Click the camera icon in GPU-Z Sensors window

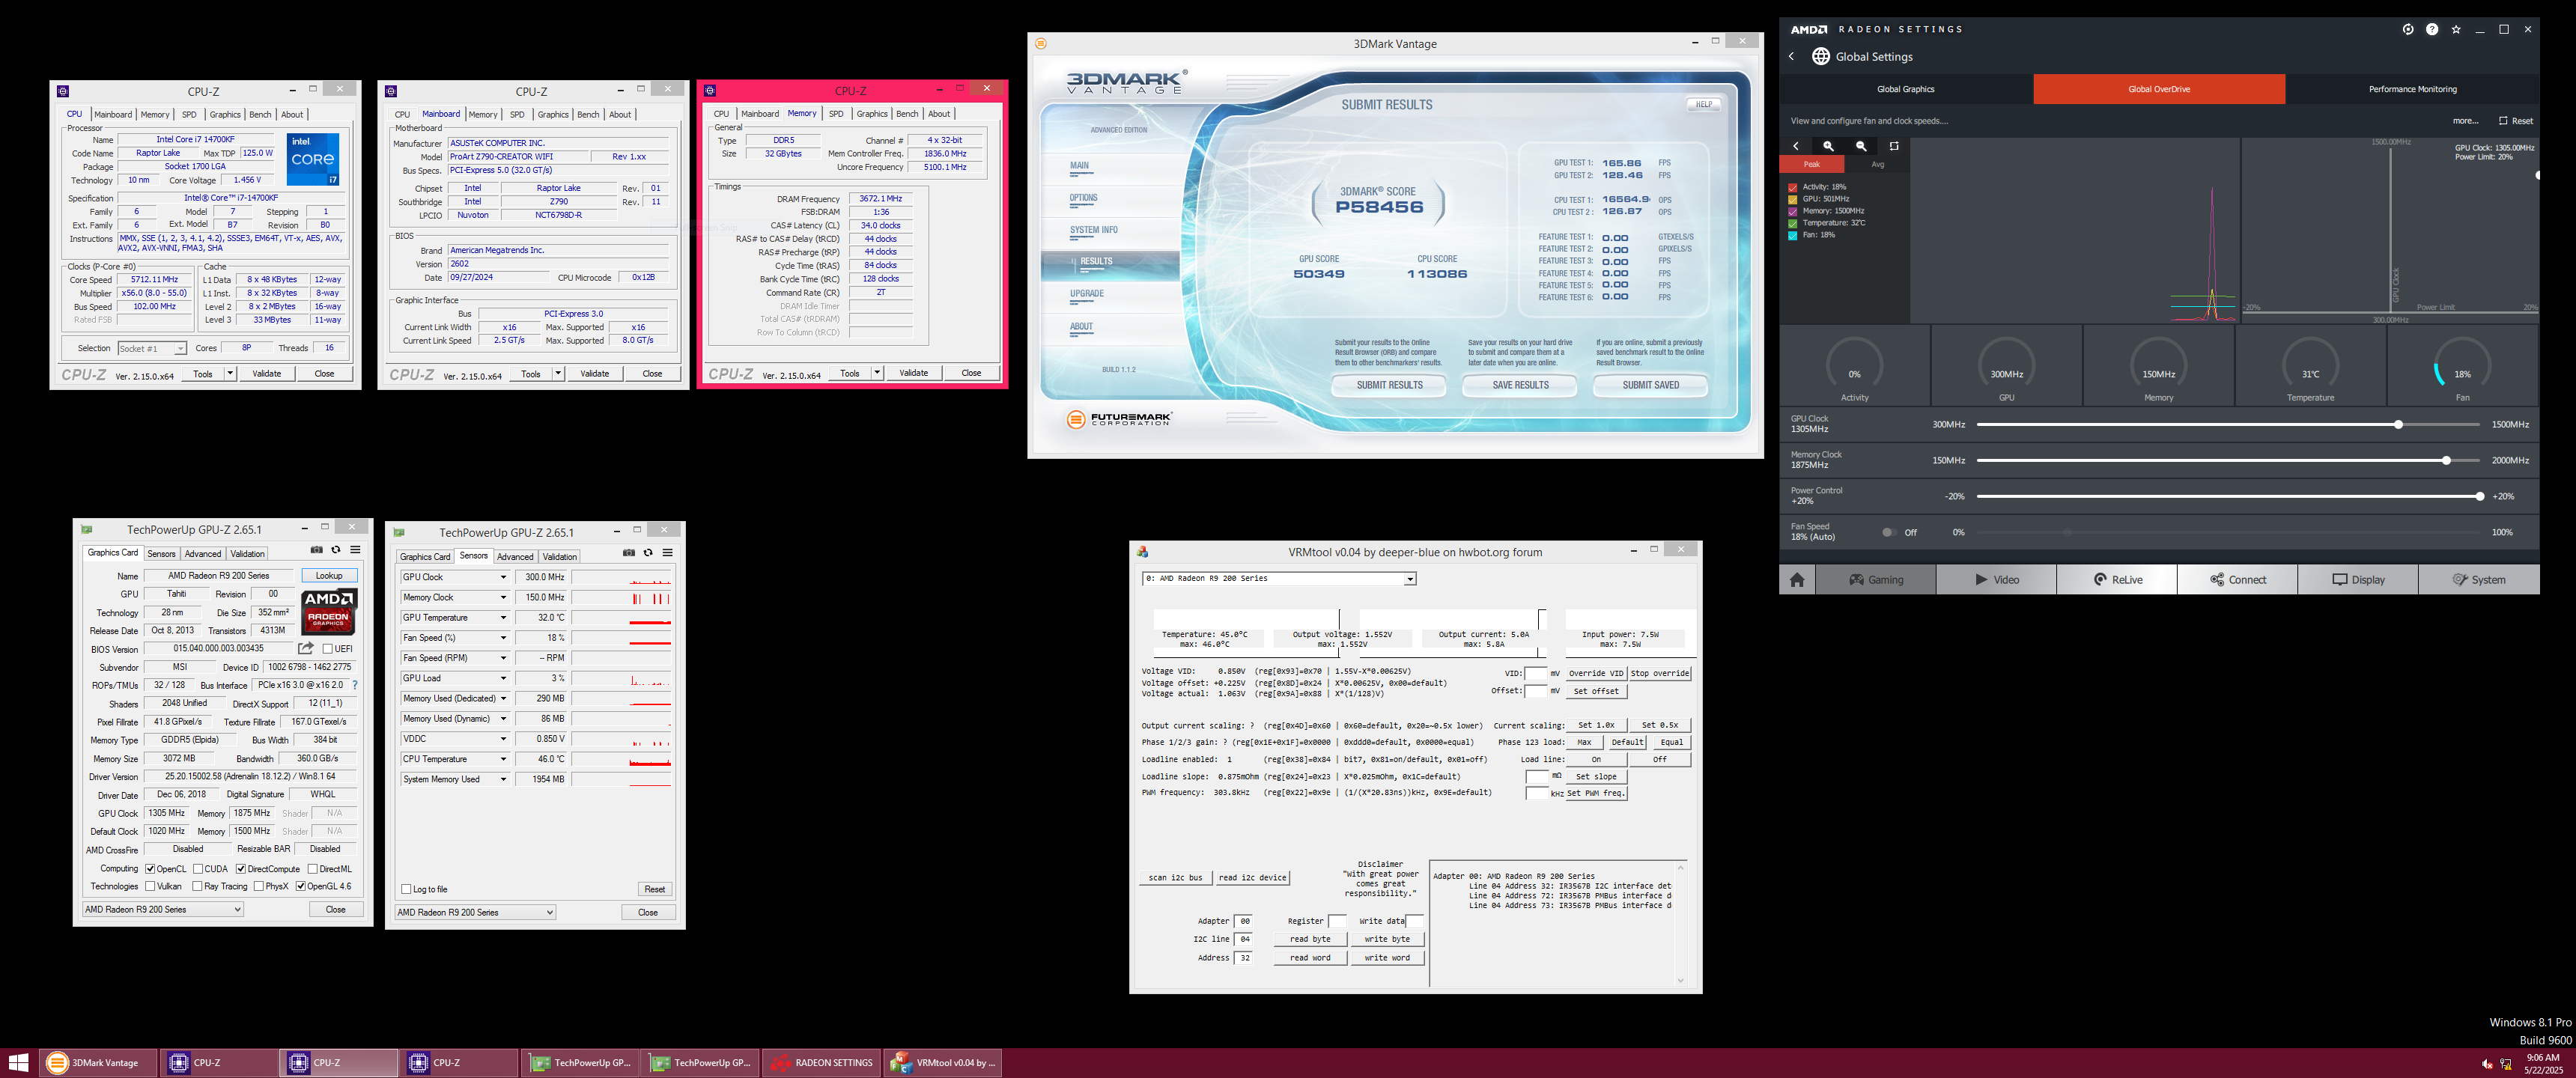tap(628, 552)
